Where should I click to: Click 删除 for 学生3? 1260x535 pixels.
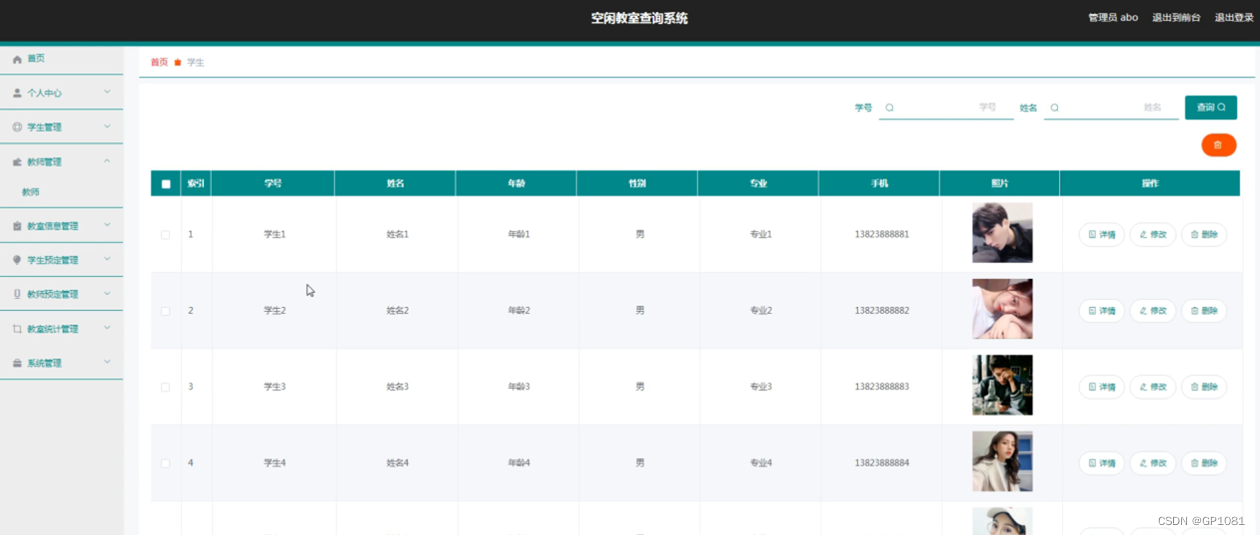pyautogui.click(x=1204, y=387)
